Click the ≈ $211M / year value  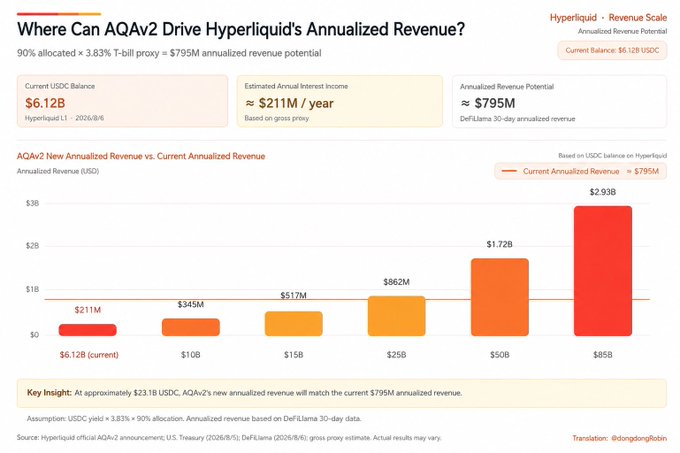(289, 103)
